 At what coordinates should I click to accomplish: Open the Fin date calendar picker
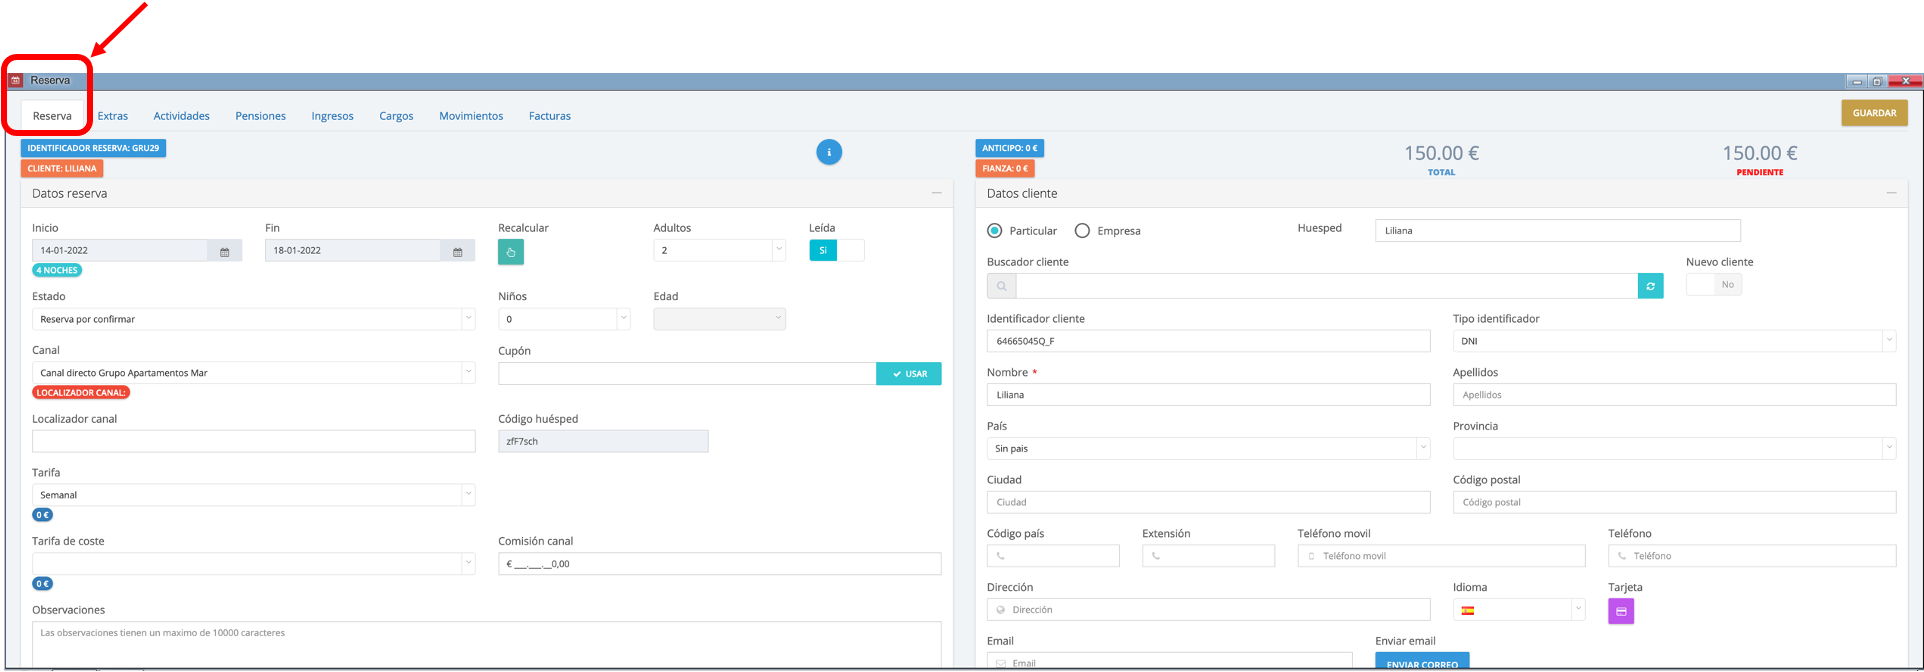pos(458,251)
